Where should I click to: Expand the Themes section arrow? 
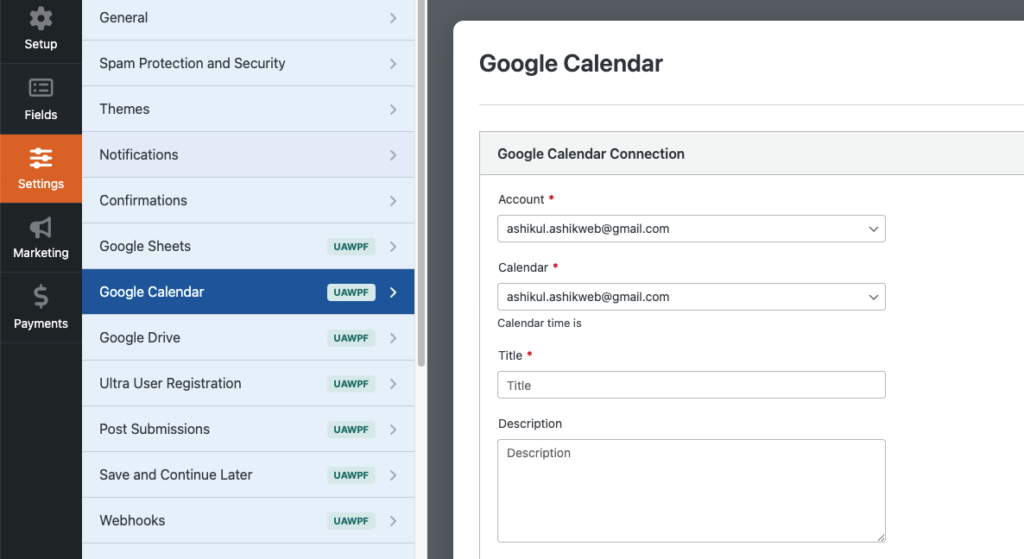pyautogui.click(x=393, y=110)
